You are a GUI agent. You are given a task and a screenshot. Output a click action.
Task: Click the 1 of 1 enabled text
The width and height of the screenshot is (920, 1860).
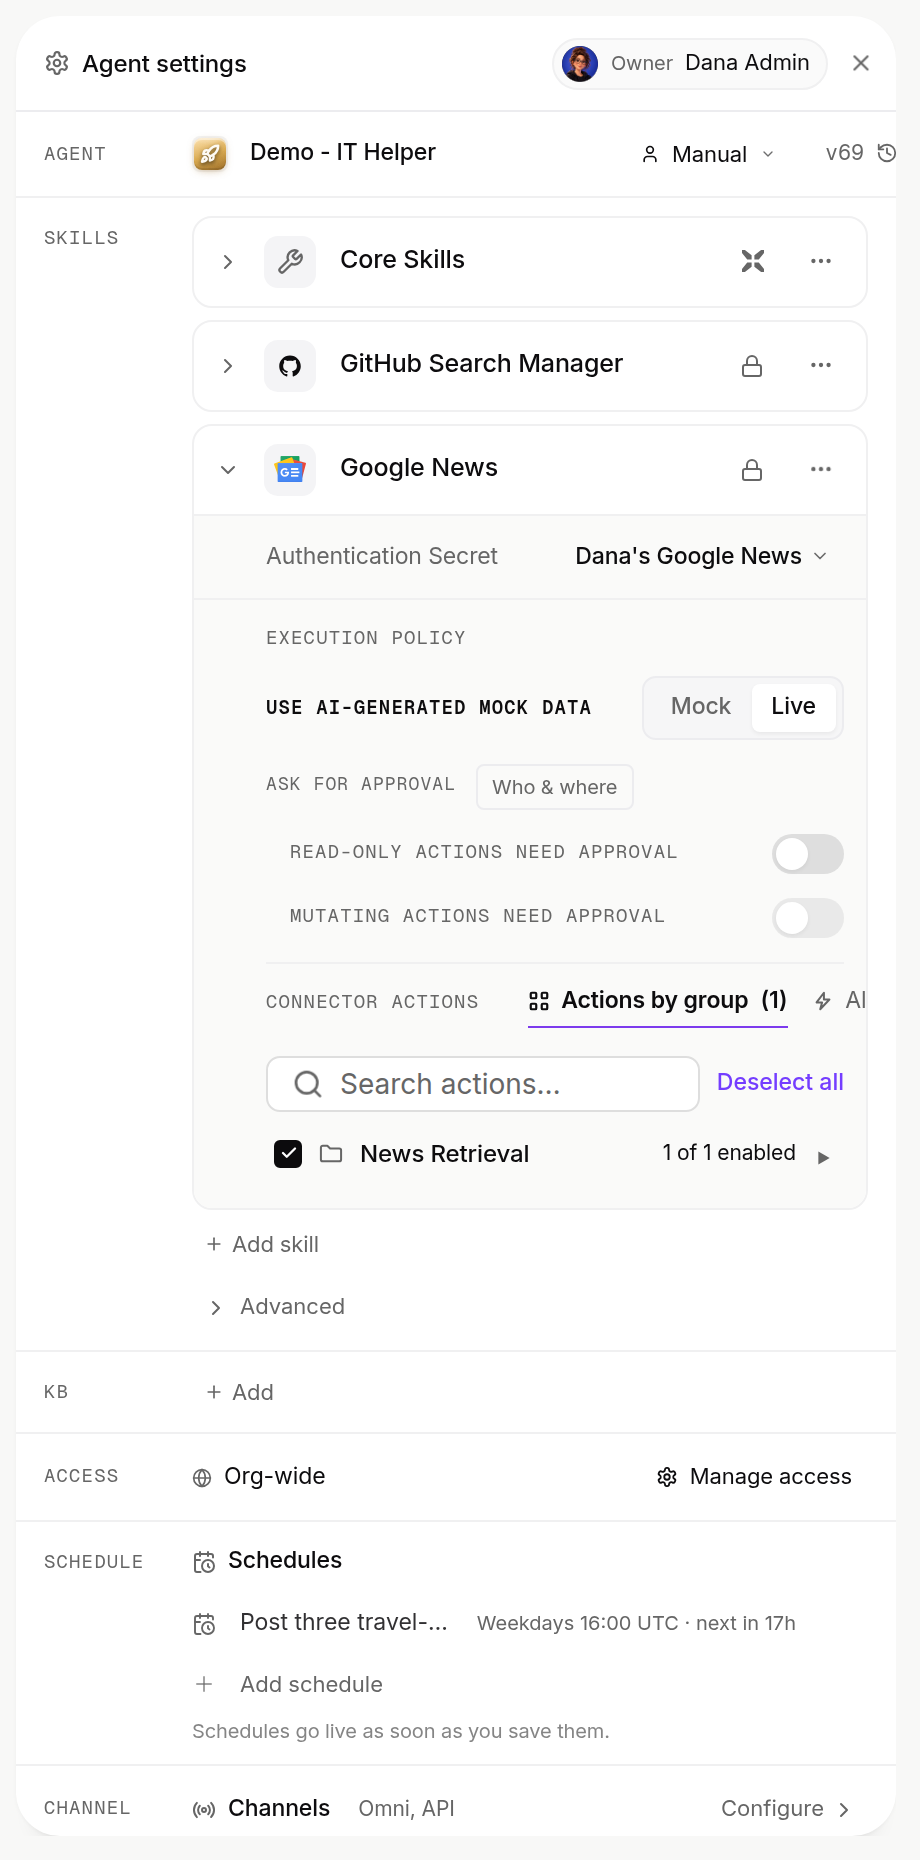pyautogui.click(x=729, y=1153)
